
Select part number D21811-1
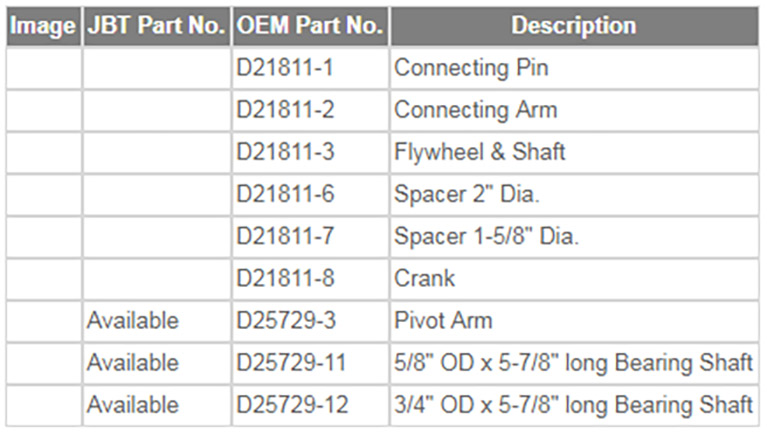pyautogui.click(x=285, y=69)
